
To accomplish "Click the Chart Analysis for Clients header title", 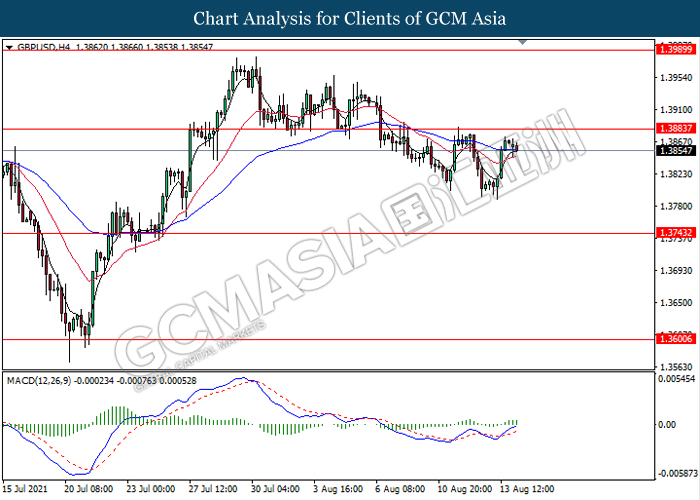I will point(350,18).
